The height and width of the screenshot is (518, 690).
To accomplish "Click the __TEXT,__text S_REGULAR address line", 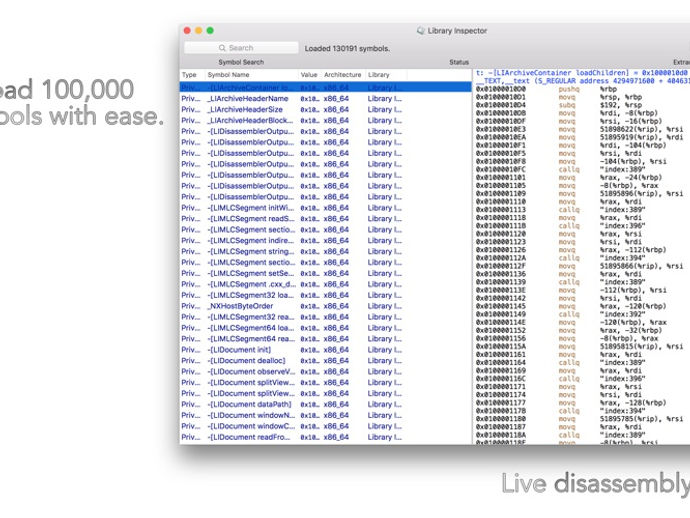I will (x=583, y=81).
